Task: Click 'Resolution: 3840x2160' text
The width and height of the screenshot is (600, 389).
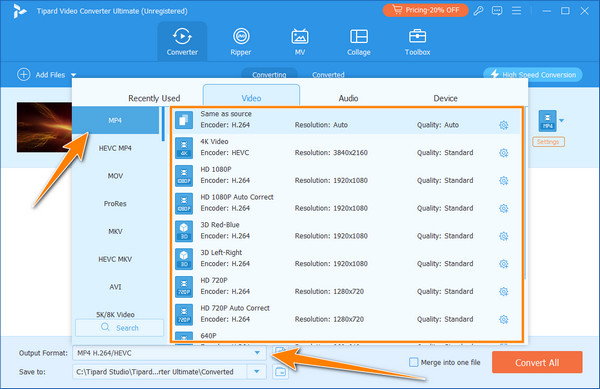Action: point(331,153)
